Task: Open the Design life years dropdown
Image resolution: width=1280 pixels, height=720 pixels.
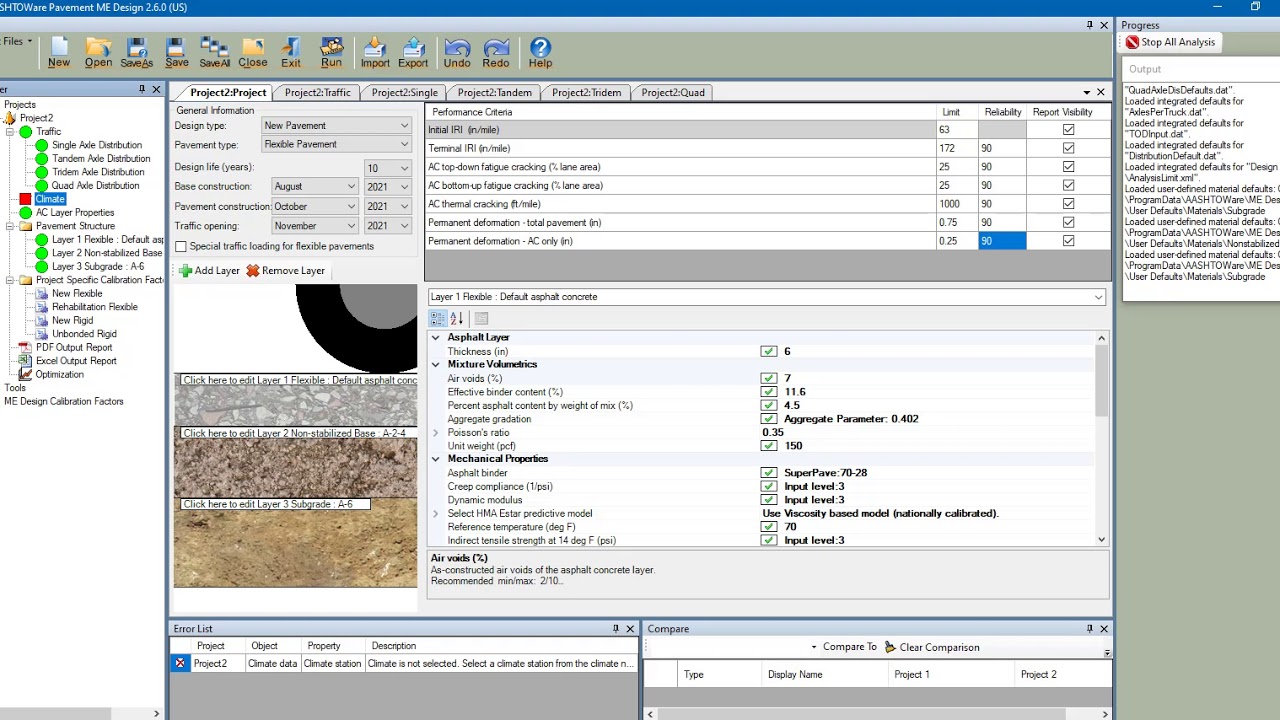Action: pos(404,168)
